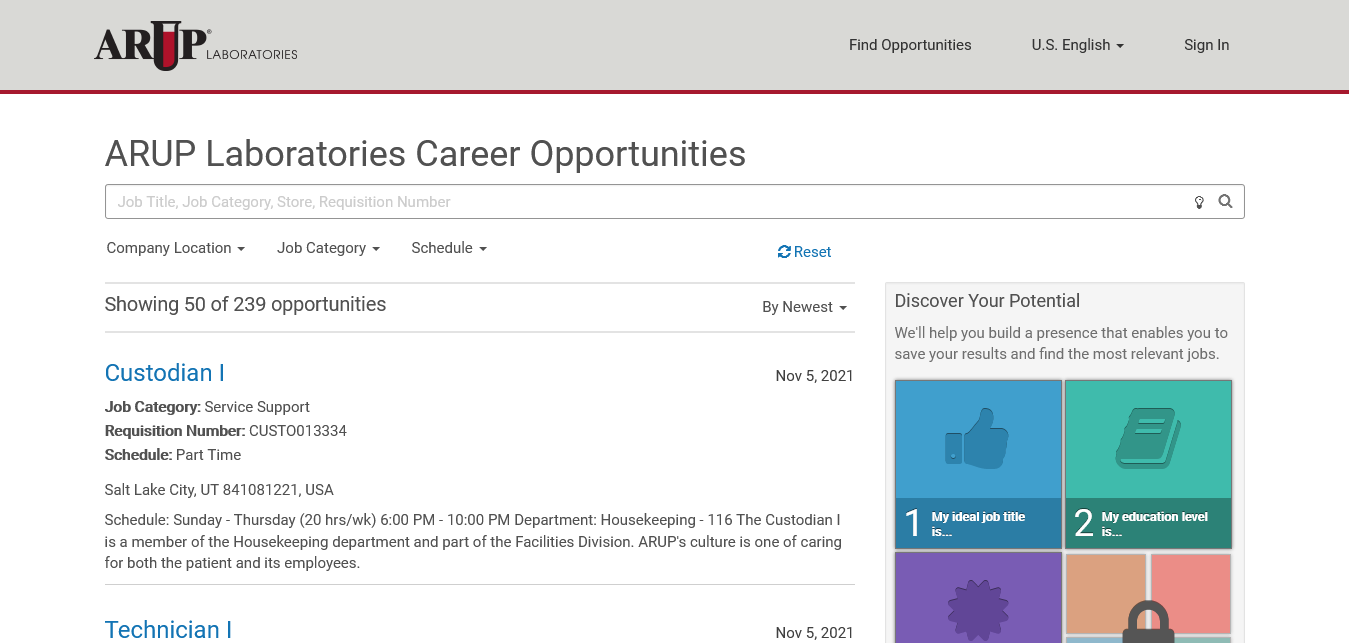Focus the job search input field

pyautogui.click(x=640, y=202)
